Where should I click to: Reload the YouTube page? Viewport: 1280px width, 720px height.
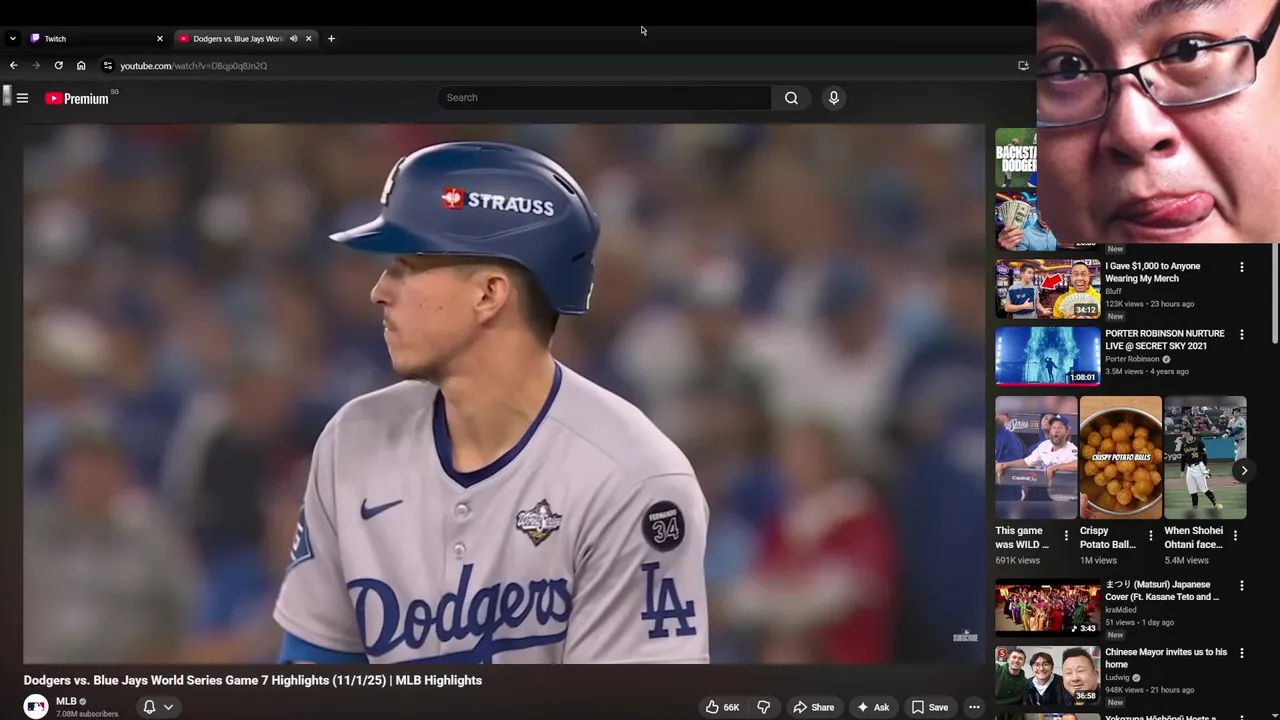coord(58,66)
